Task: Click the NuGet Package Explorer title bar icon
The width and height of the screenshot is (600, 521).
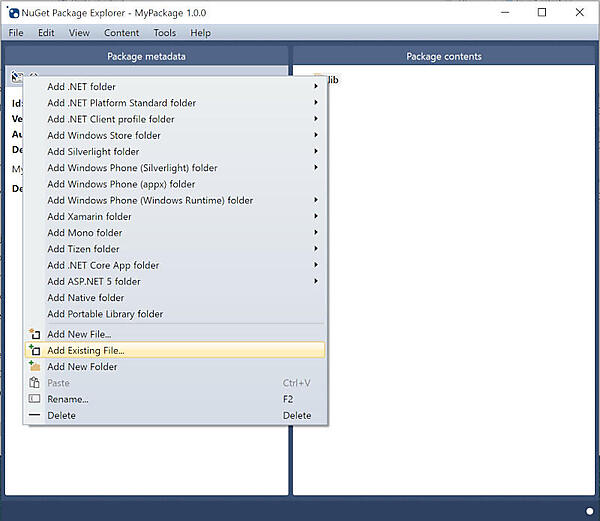Action: tap(14, 12)
